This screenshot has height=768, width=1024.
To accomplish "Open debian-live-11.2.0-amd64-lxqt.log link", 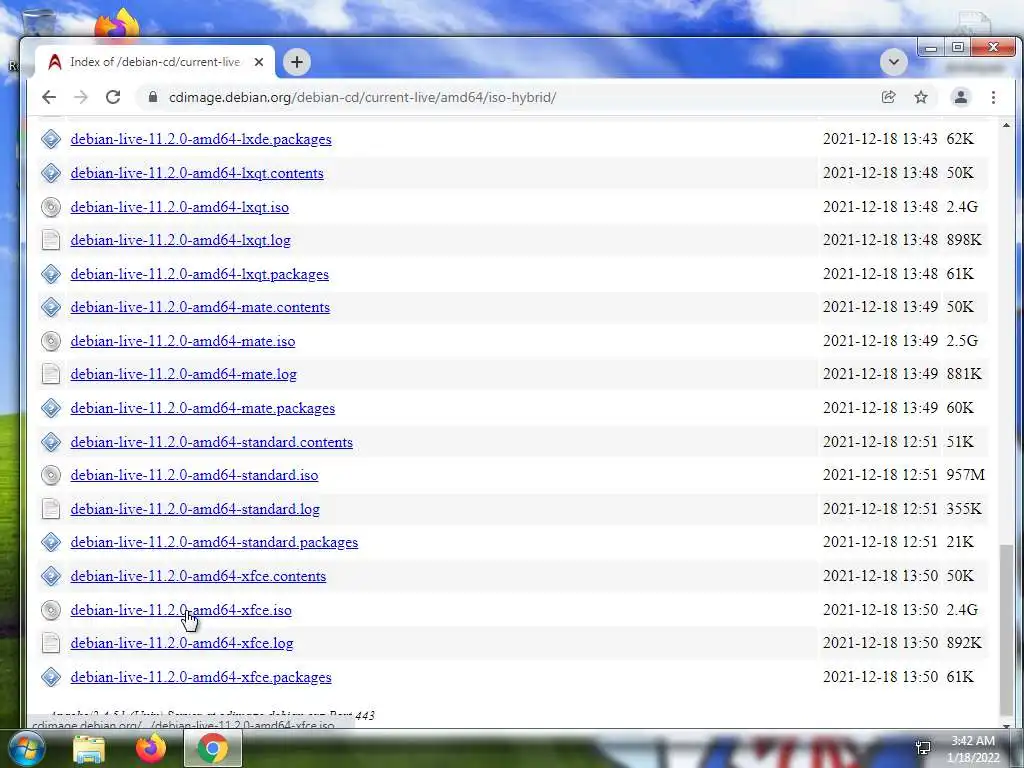I will [181, 240].
